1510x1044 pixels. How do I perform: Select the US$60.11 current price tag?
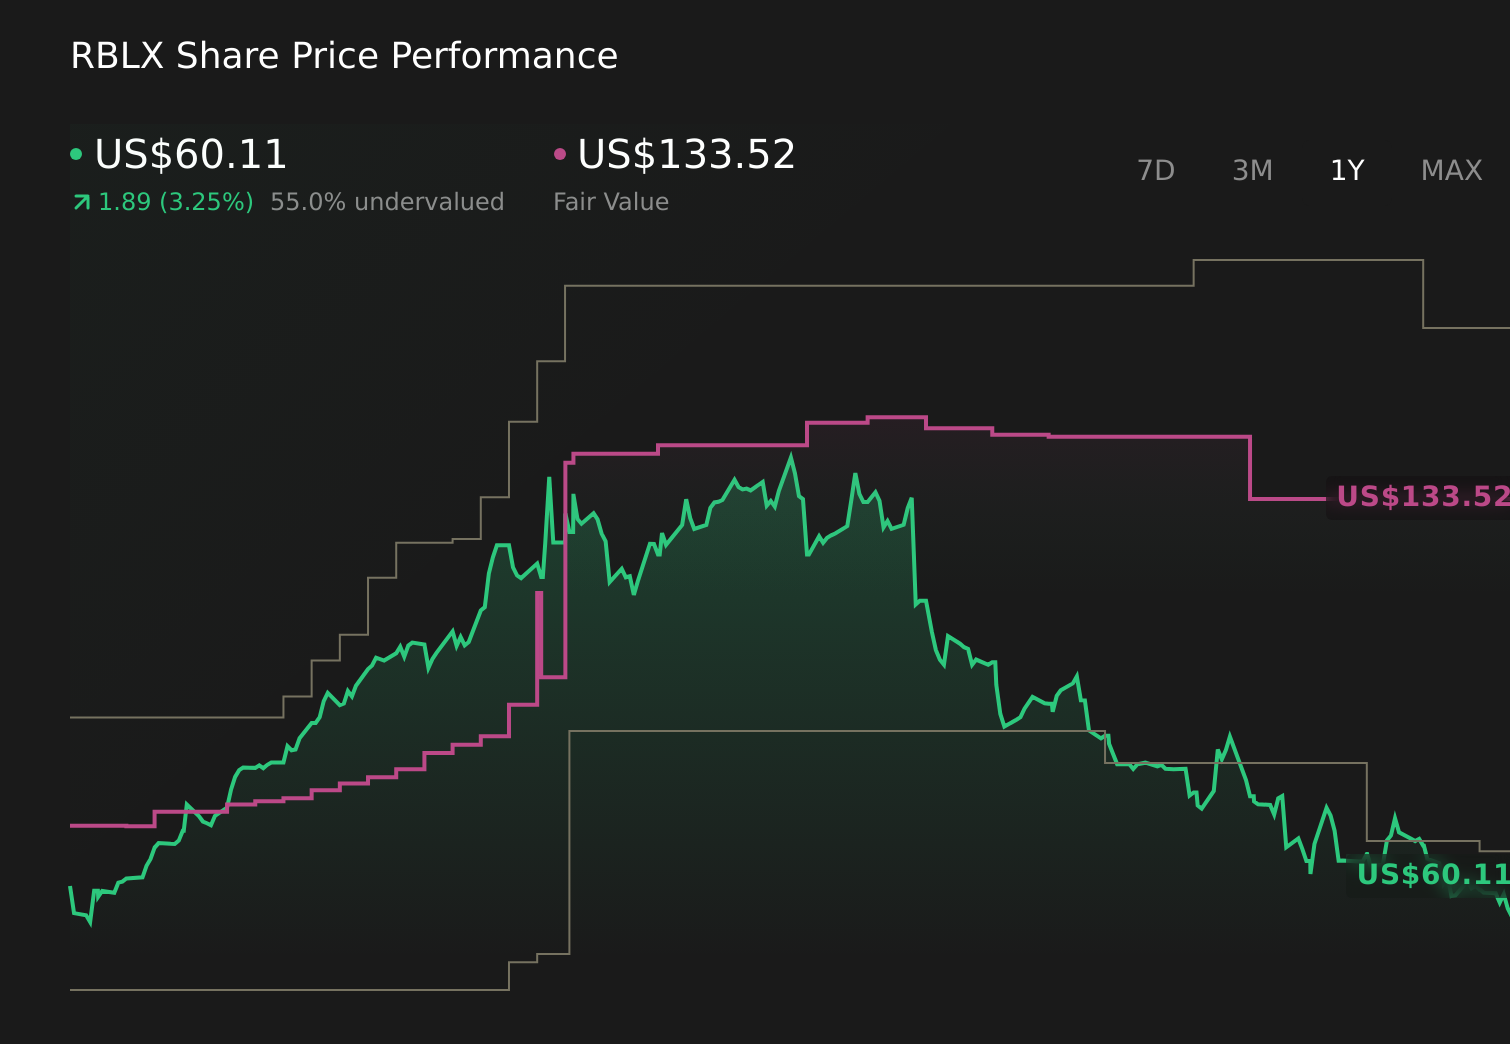coord(1432,875)
